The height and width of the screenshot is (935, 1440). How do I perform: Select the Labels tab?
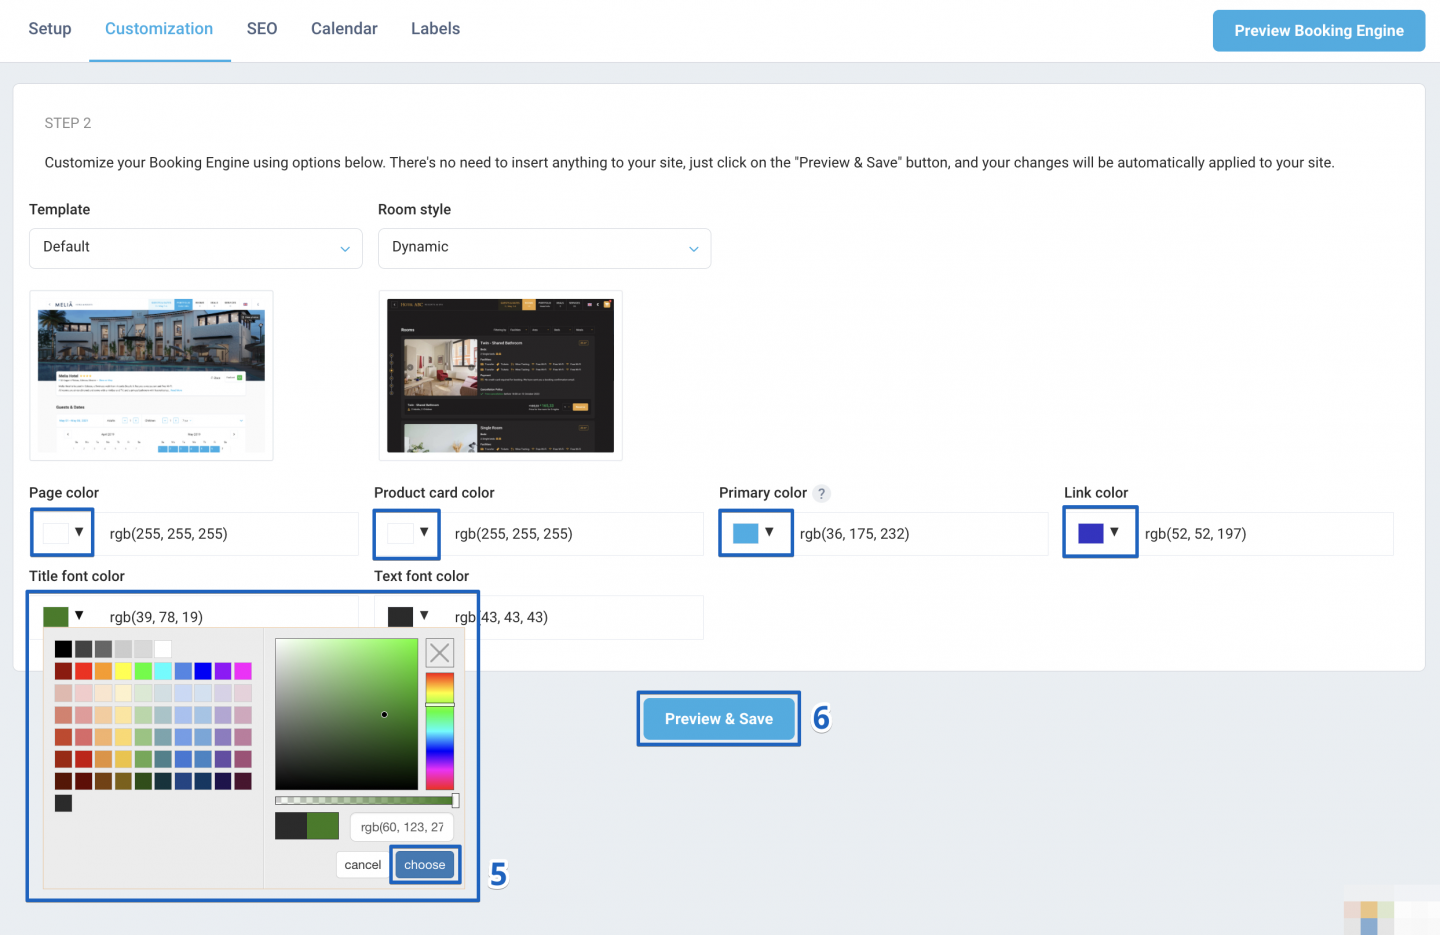click(435, 29)
